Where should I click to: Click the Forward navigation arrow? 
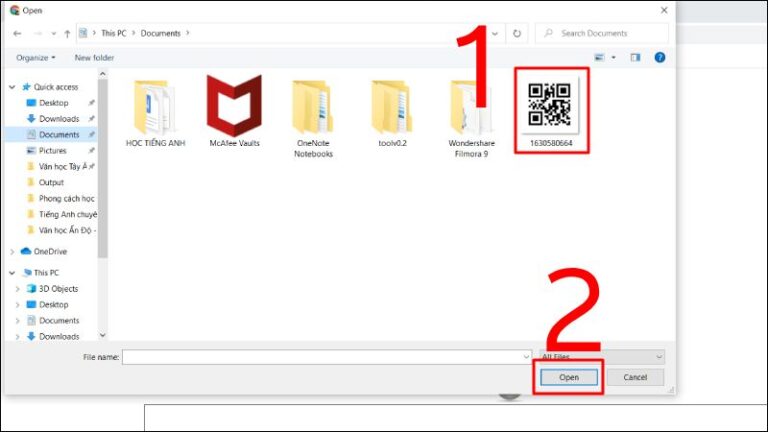38,33
